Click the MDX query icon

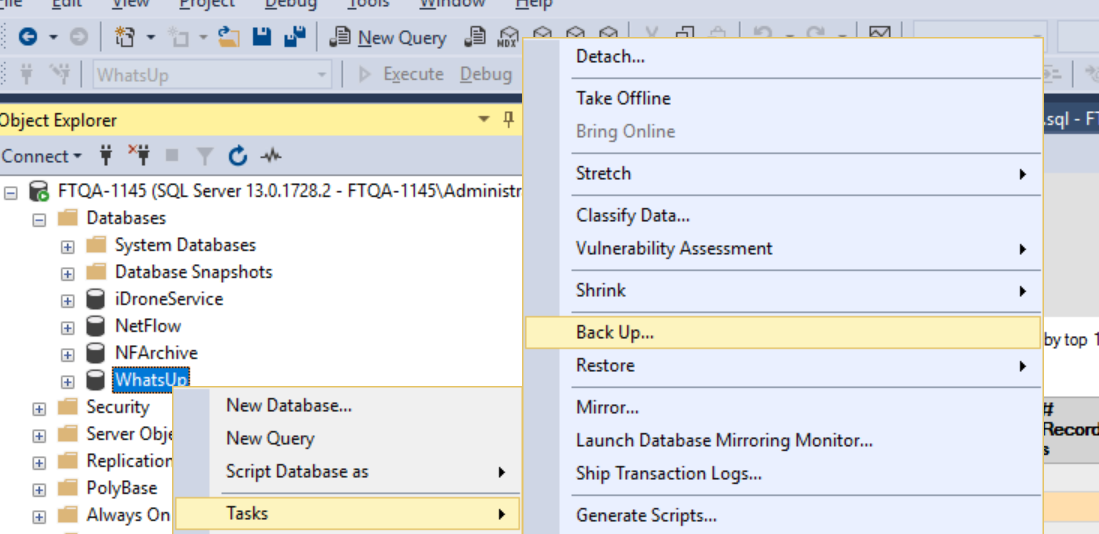click(x=508, y=37)
